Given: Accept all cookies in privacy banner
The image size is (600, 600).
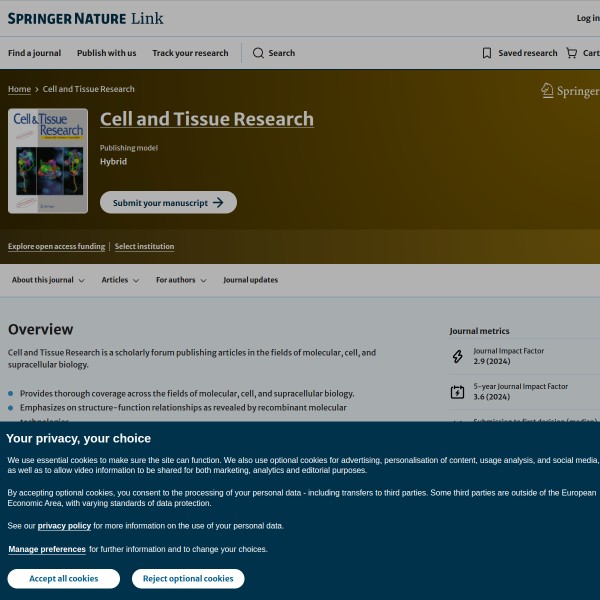Looking at the screenshot, I should point(63,578).
